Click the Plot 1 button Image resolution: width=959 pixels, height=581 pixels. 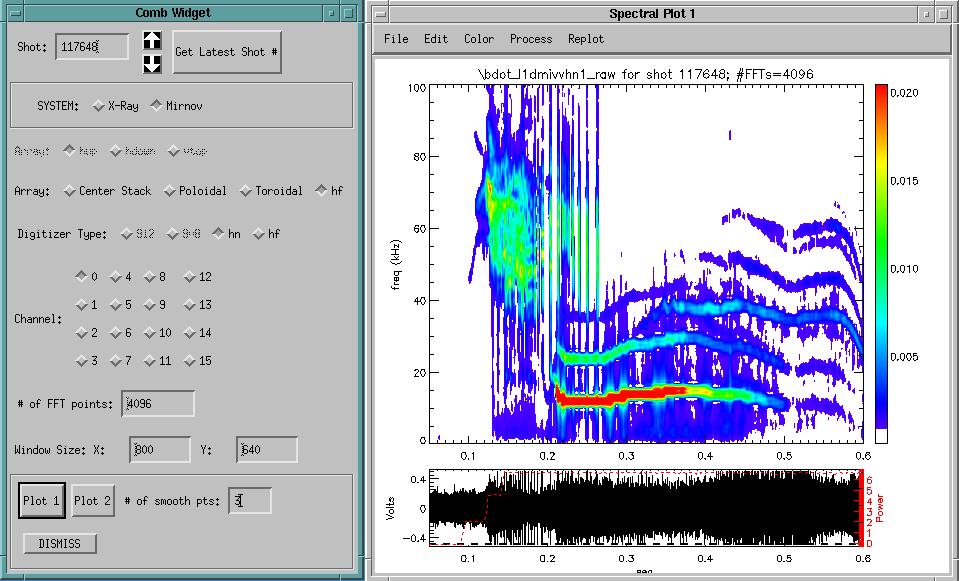(42, 500)
